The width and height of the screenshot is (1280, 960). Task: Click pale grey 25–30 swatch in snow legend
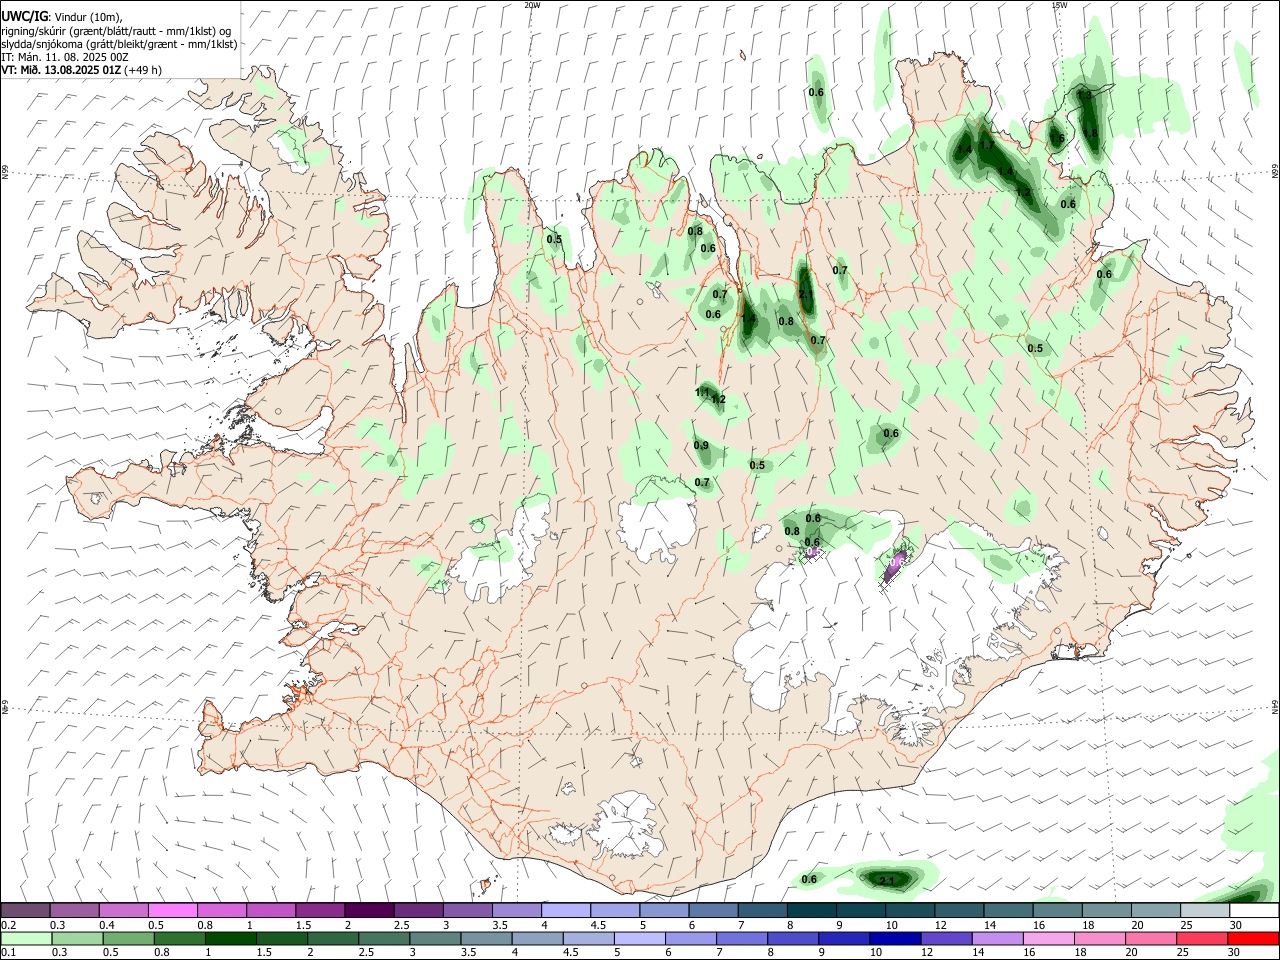(1205, 910)
